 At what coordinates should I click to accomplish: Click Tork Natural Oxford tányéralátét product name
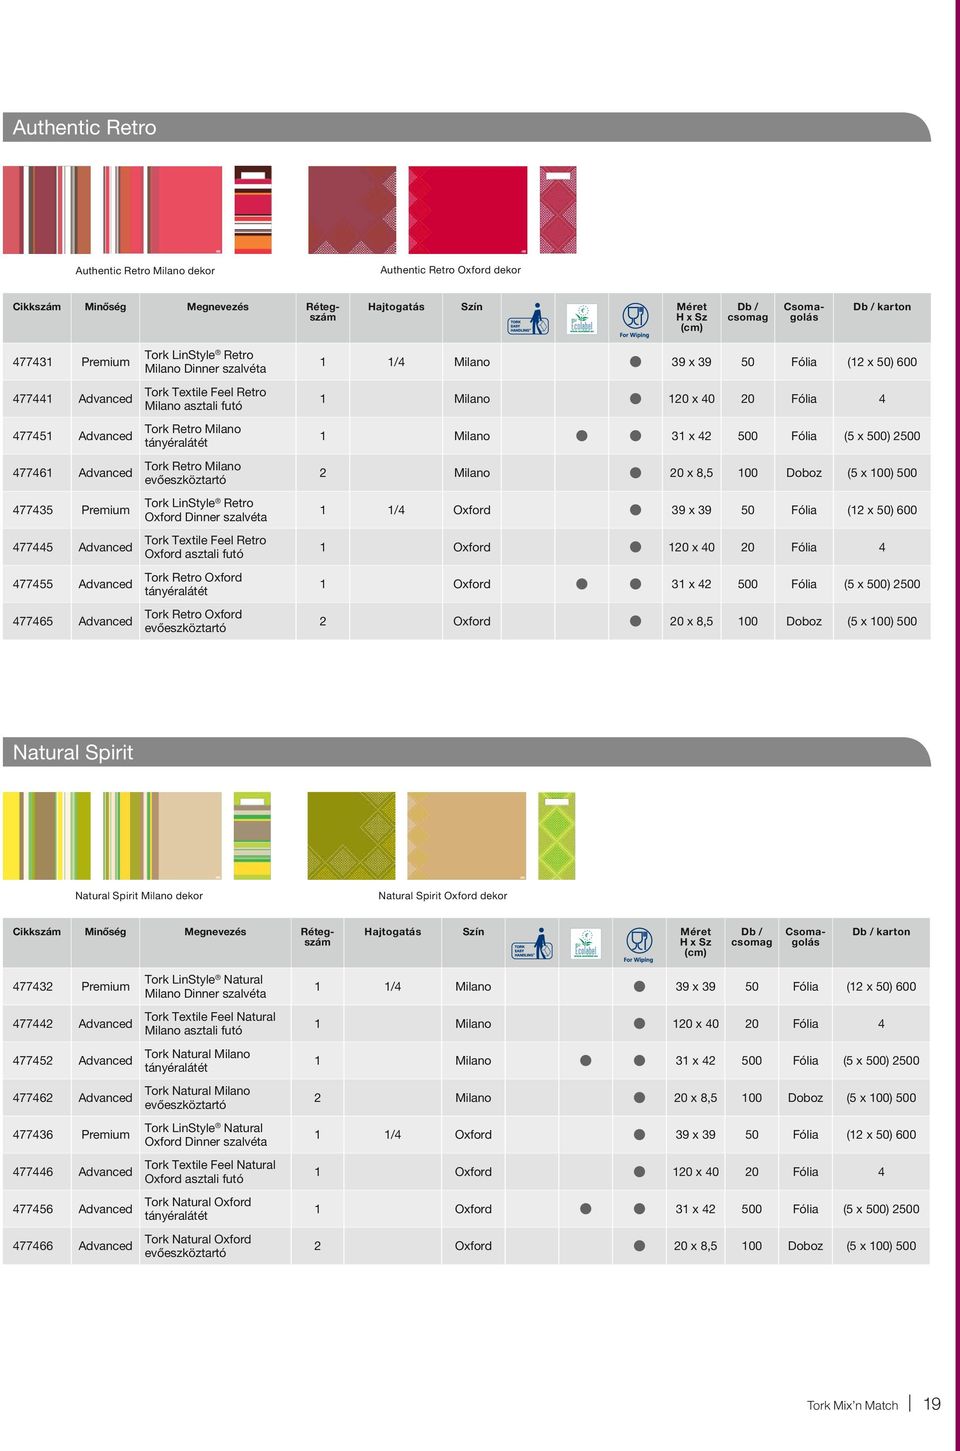[198, 1209]
